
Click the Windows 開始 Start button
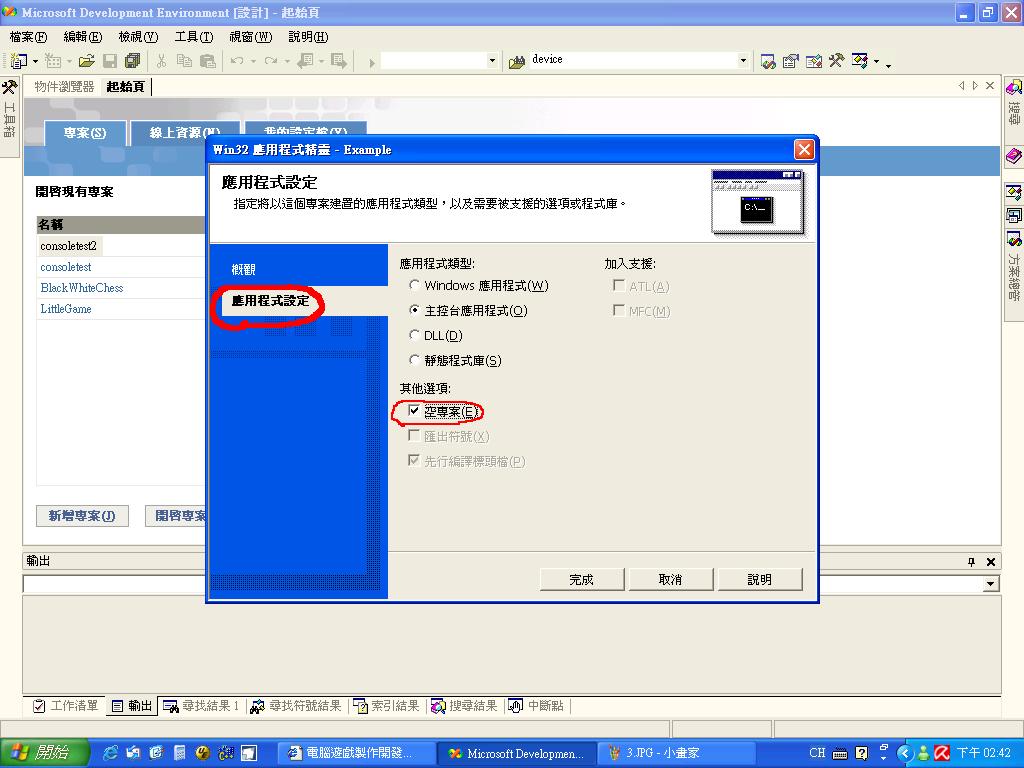[x=42, y=753]
